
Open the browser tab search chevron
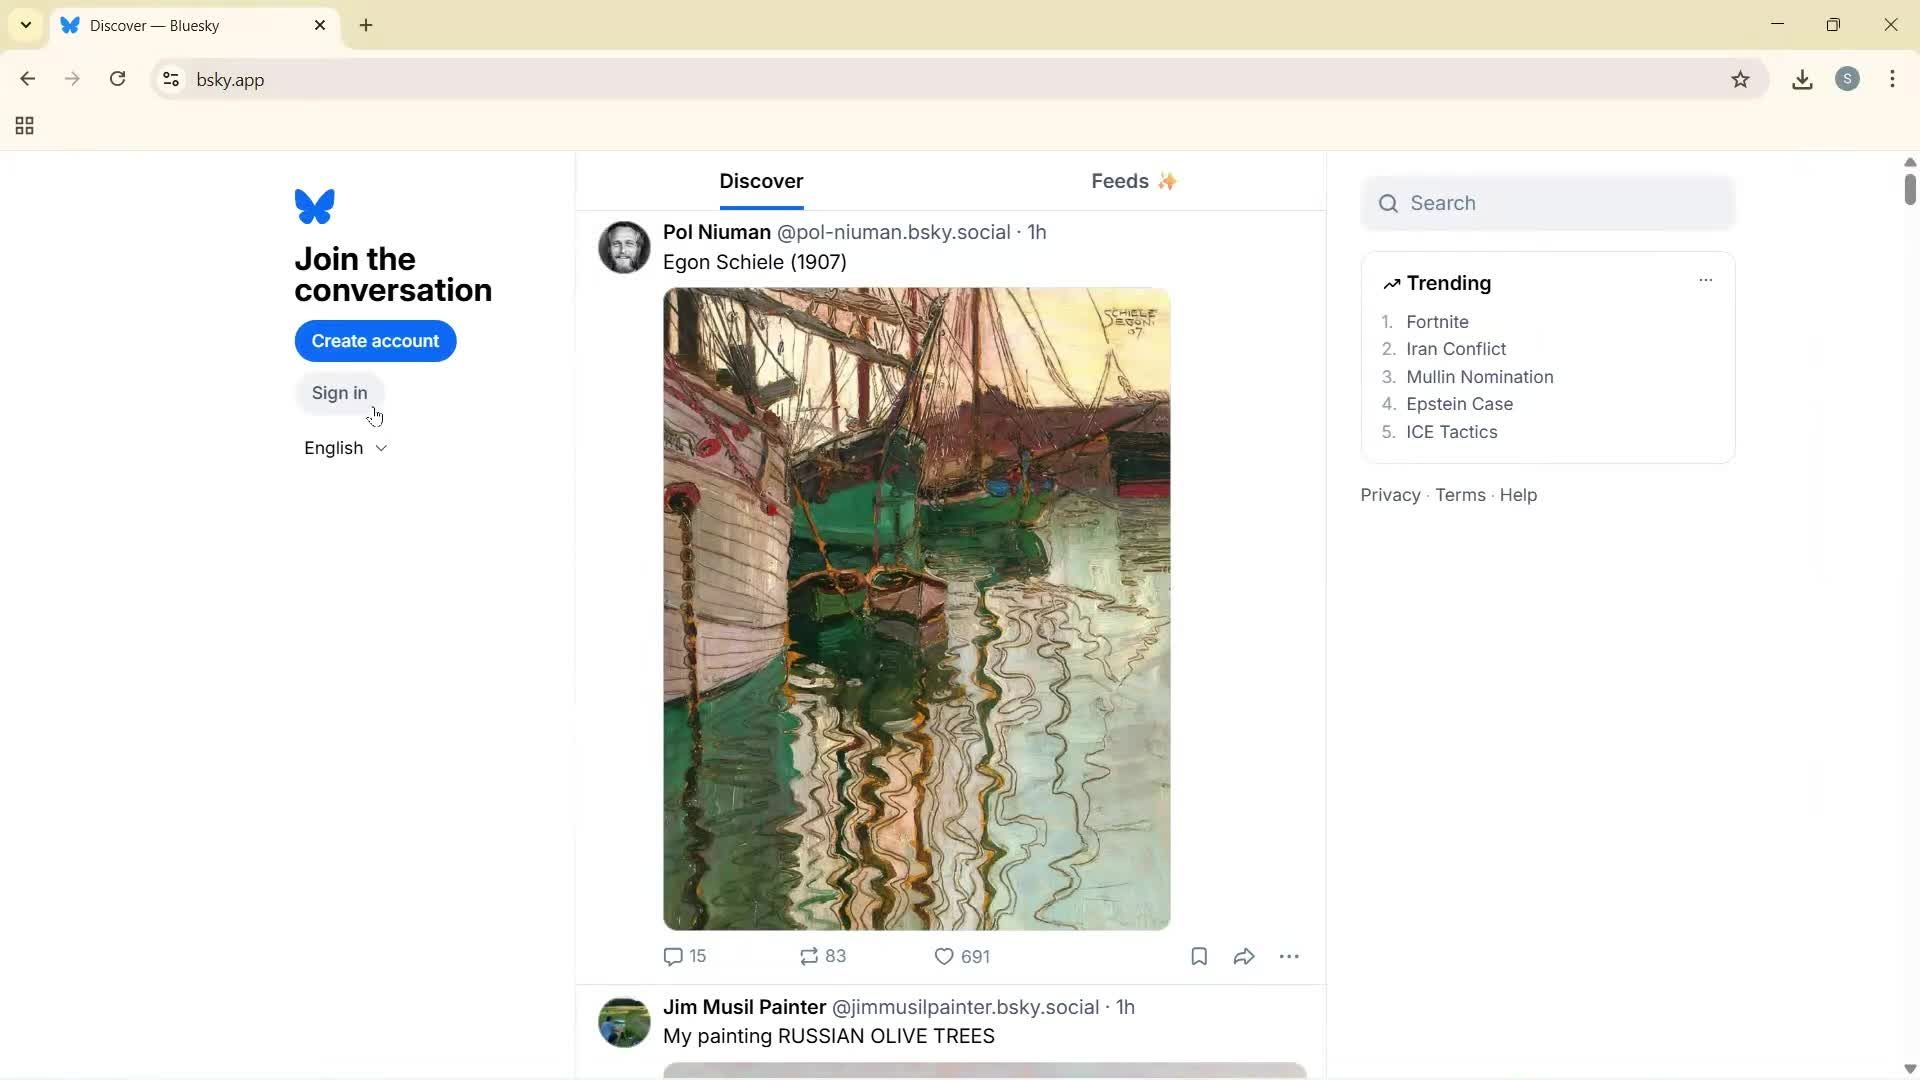pyautogui.click(x=25, y=25)
